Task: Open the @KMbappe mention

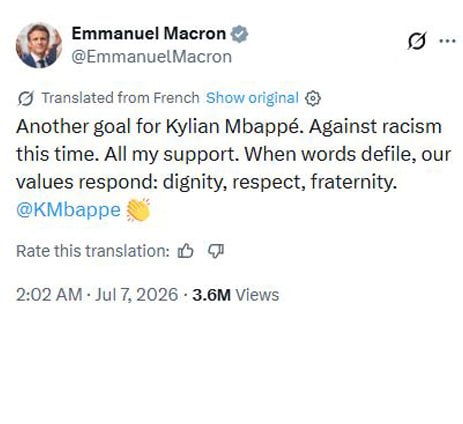Action: pyautogui.click(x=68, y=210)
